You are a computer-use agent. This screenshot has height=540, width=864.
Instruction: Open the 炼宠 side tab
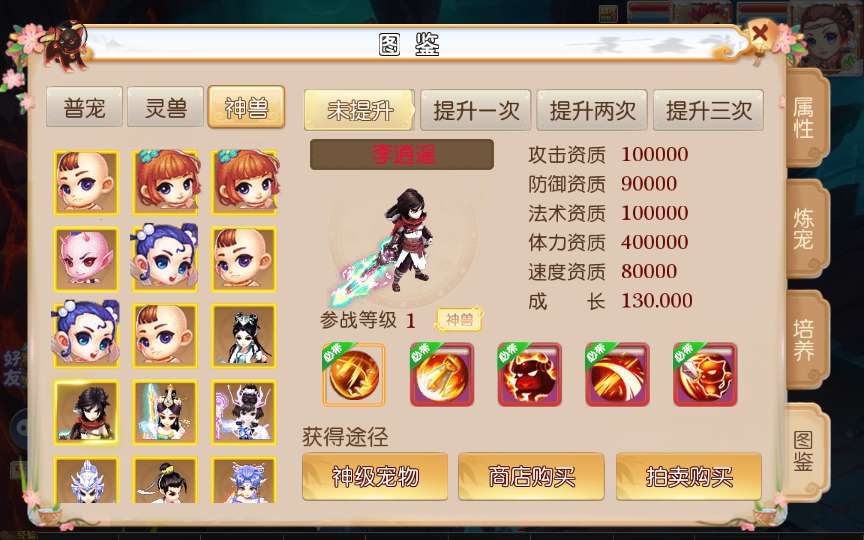point(805,229)
